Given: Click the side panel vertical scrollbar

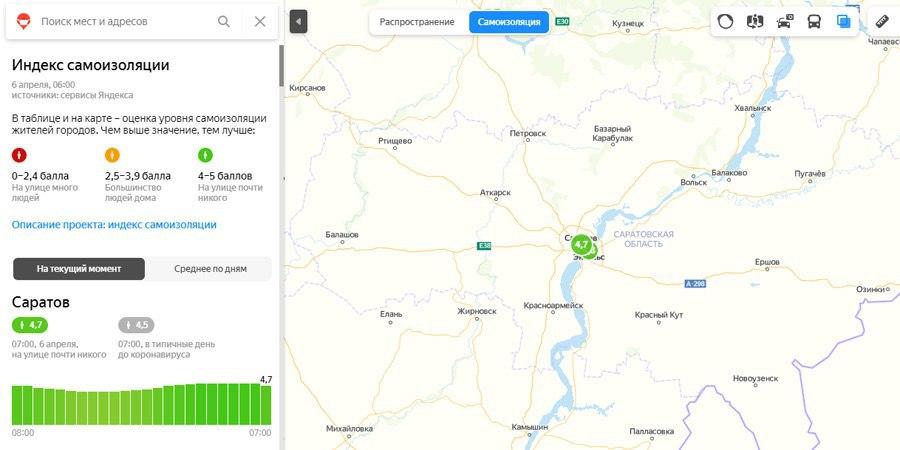Looking at the screenshot, I should pyautogui.click(x=281, y=65).
